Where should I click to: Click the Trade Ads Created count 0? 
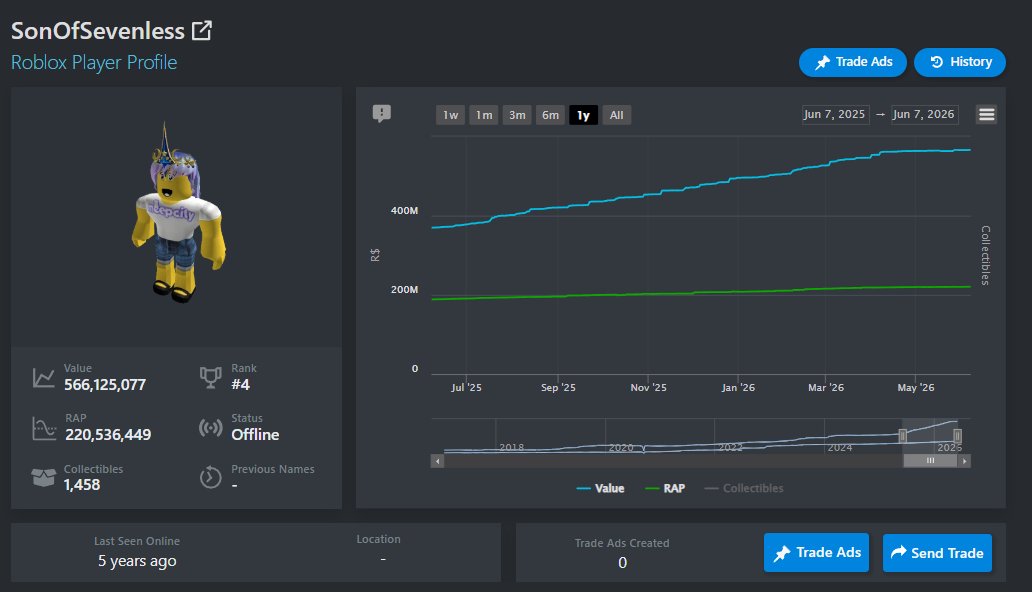(622, 563)
